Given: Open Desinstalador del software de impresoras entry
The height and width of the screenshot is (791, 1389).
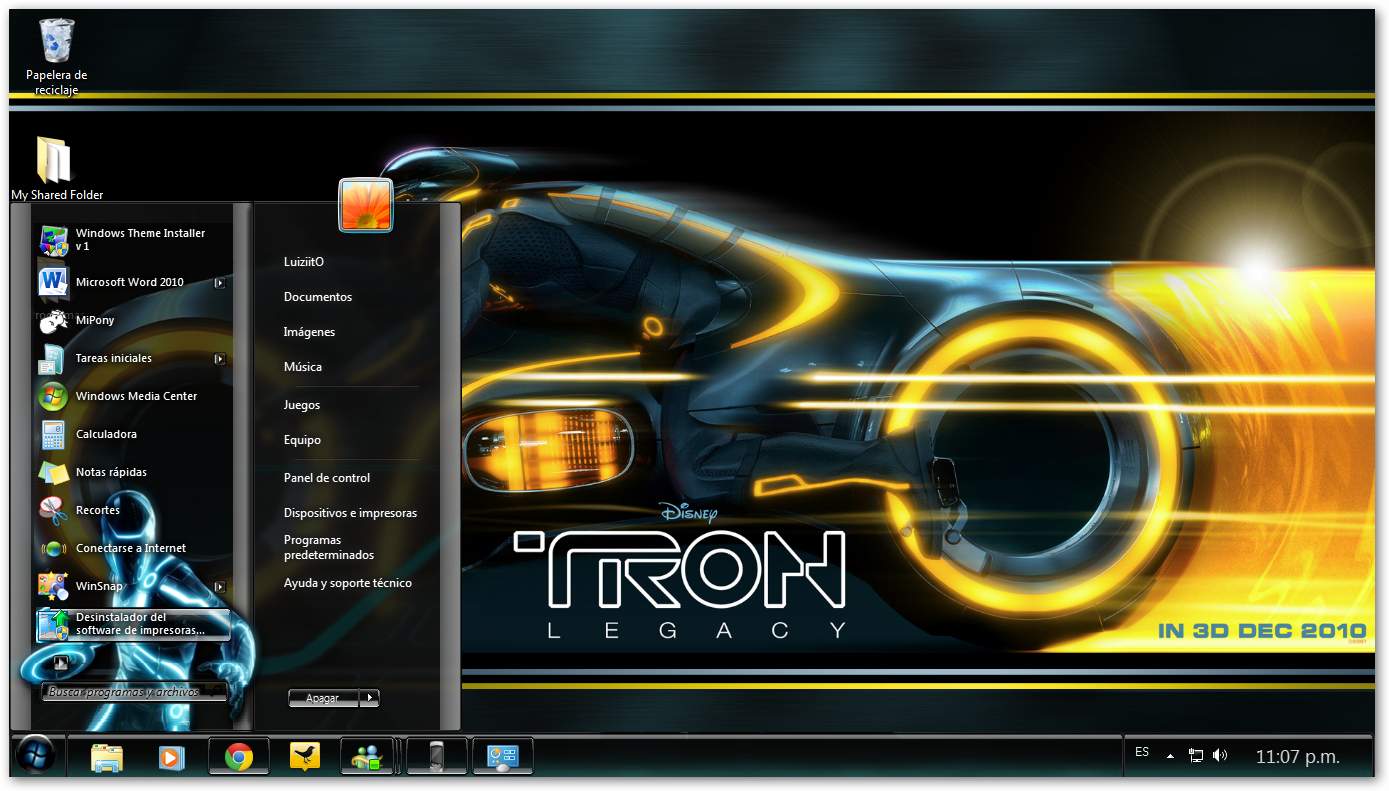Looking at the screenshot, I should 133,624.
